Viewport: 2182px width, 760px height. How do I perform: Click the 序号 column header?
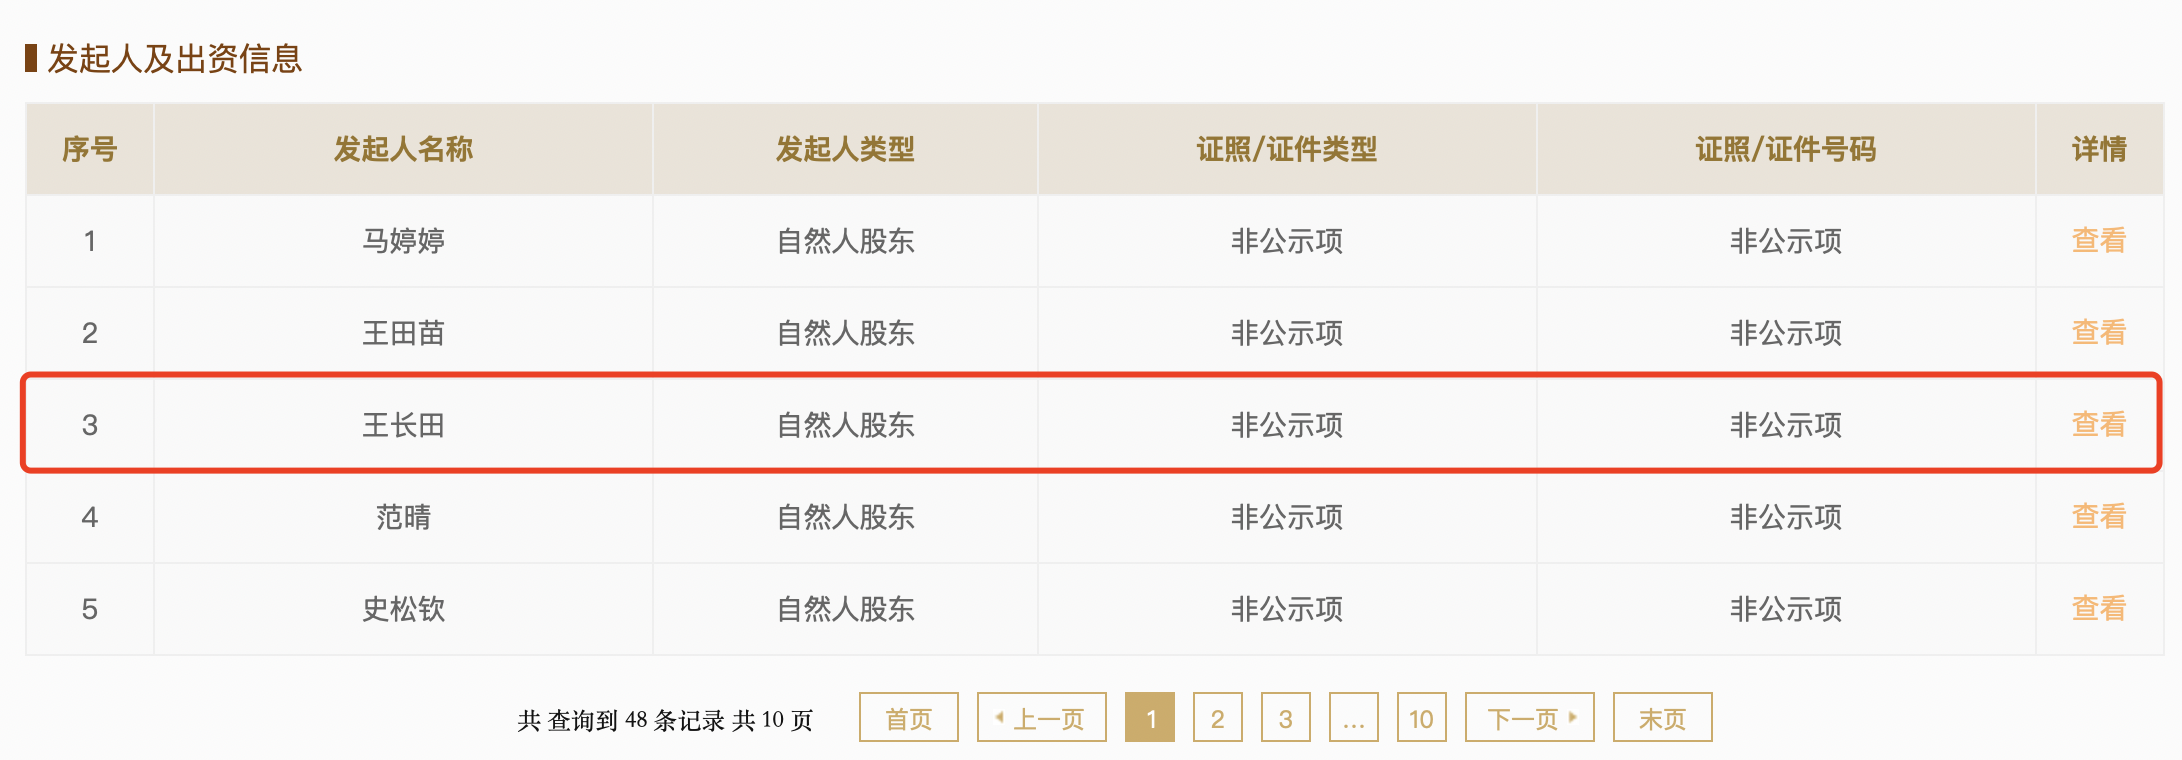(89, 149)
